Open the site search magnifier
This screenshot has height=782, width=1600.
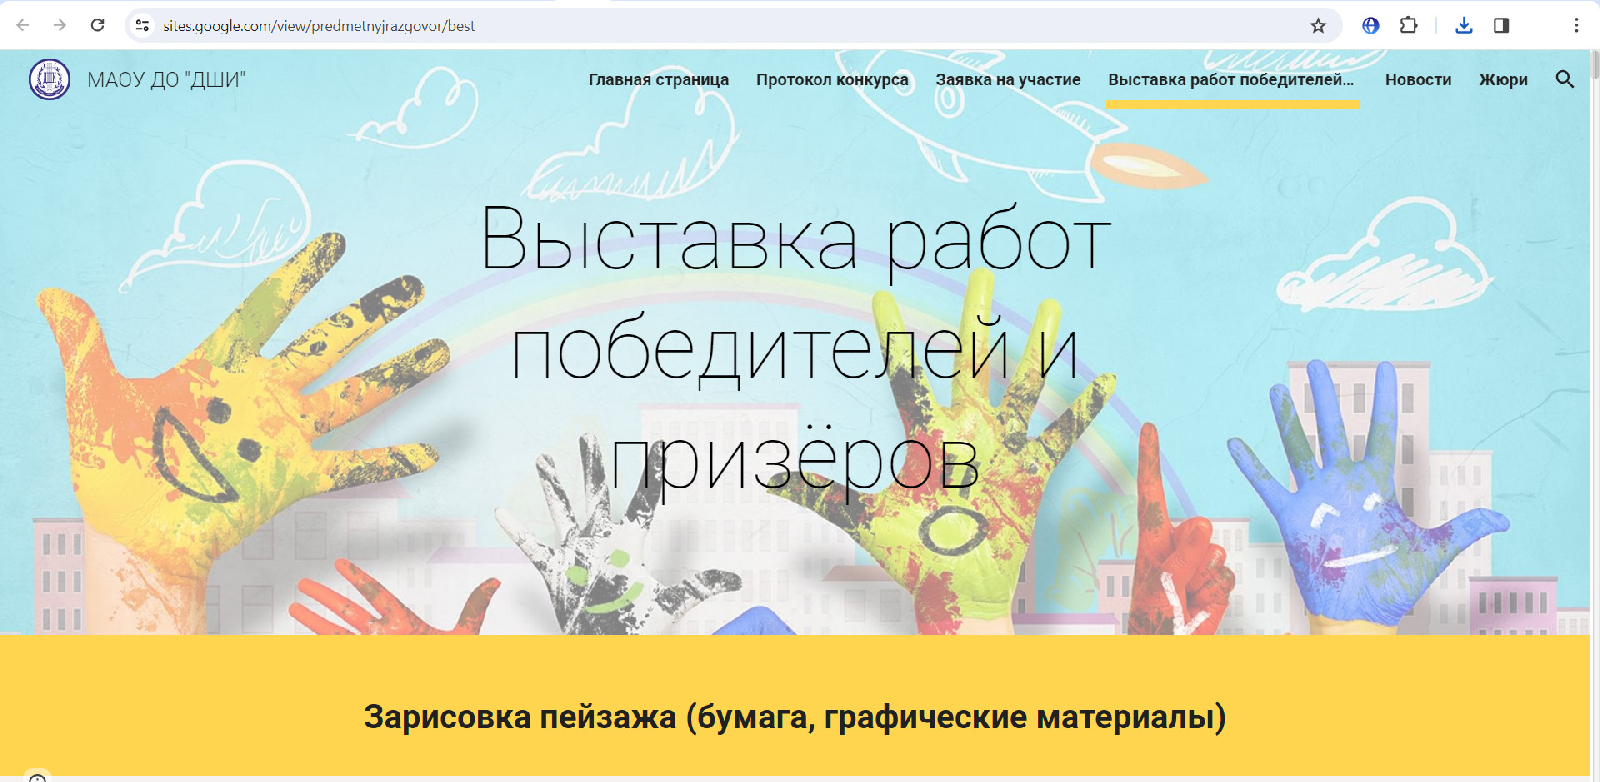pos(1565,79)
